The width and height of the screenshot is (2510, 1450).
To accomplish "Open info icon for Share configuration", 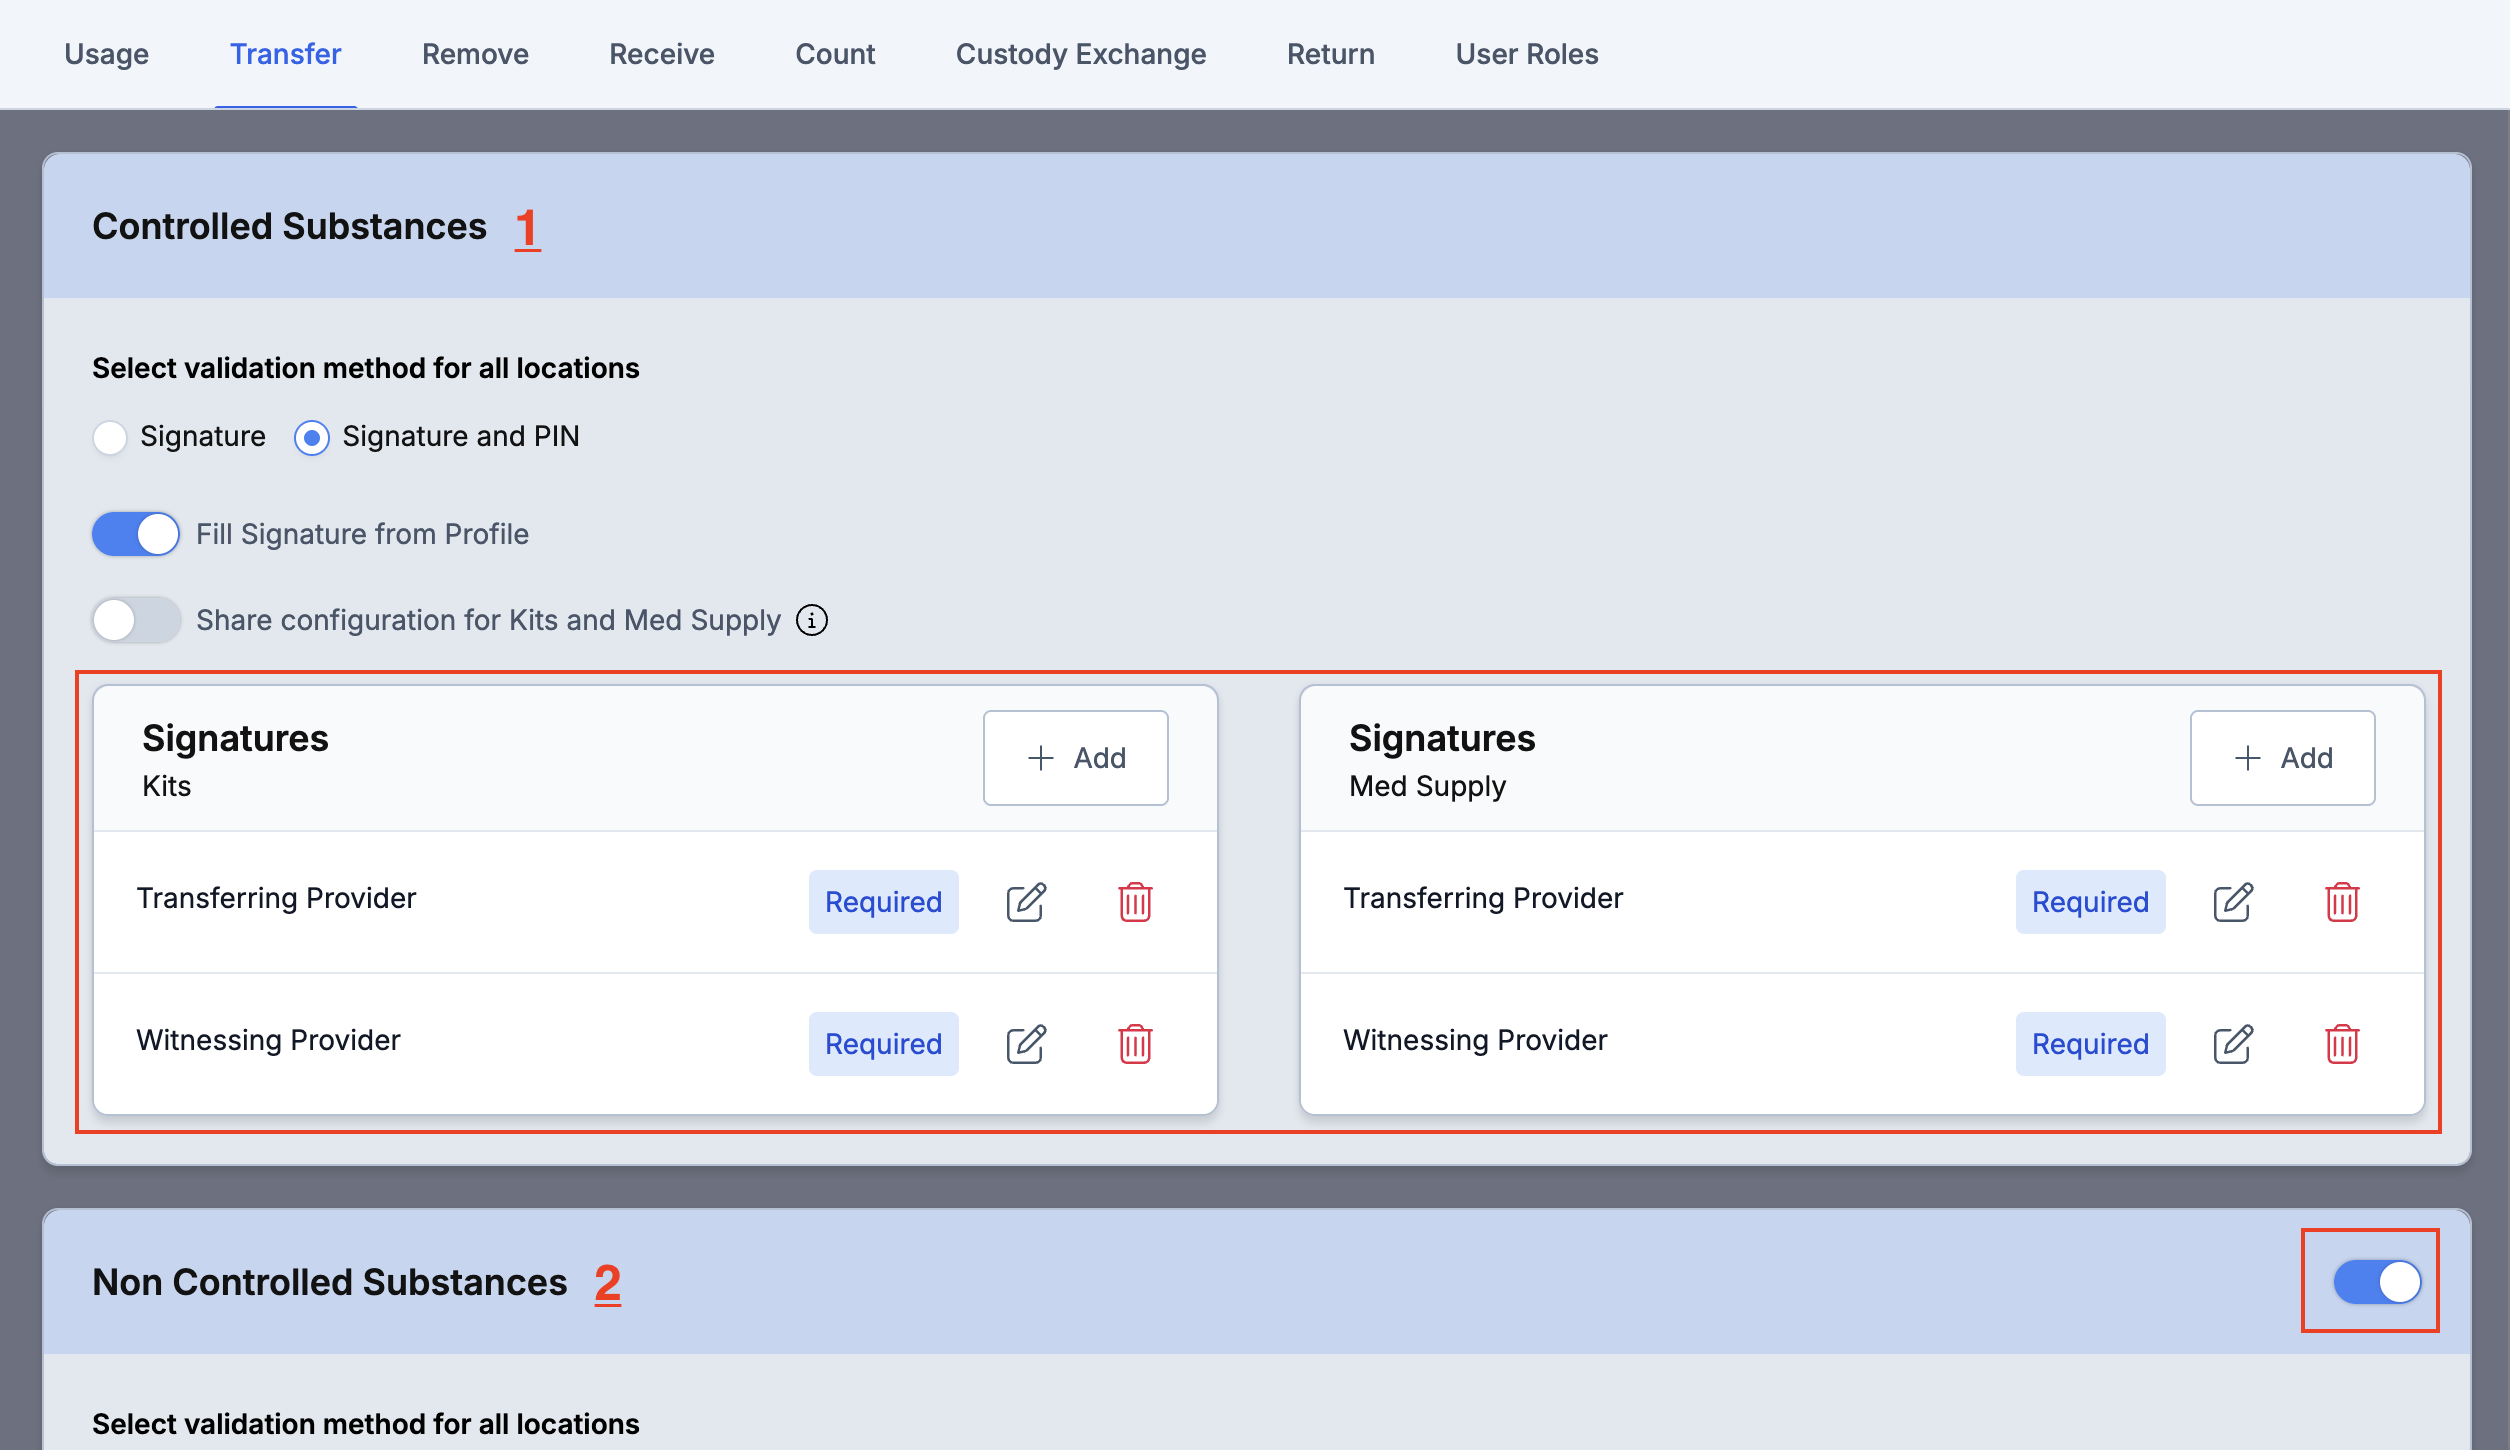I will coord(812,620).
